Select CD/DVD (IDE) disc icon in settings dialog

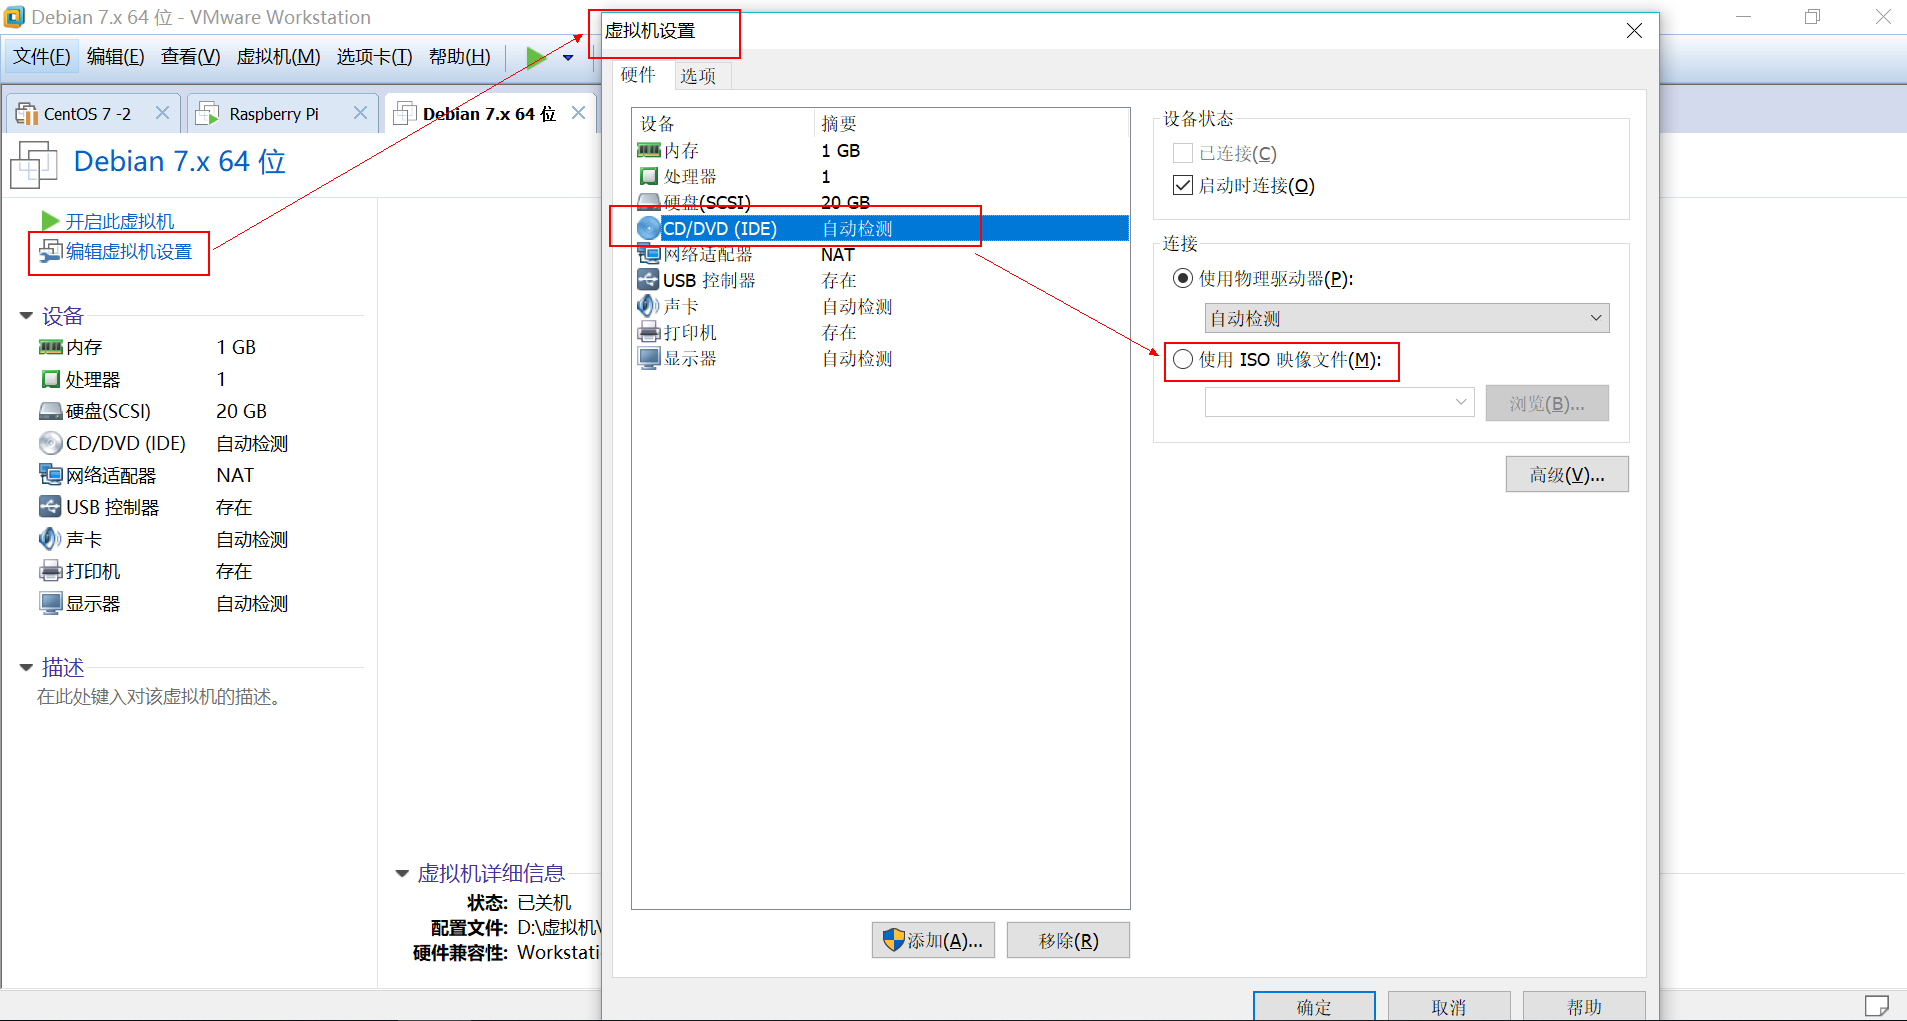(648, 228)
